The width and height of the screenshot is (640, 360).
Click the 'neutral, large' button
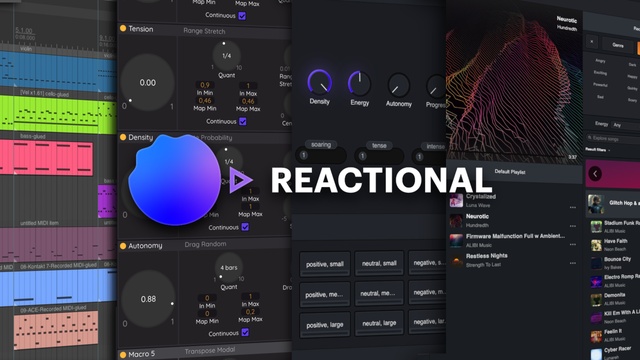click(379, 323)
